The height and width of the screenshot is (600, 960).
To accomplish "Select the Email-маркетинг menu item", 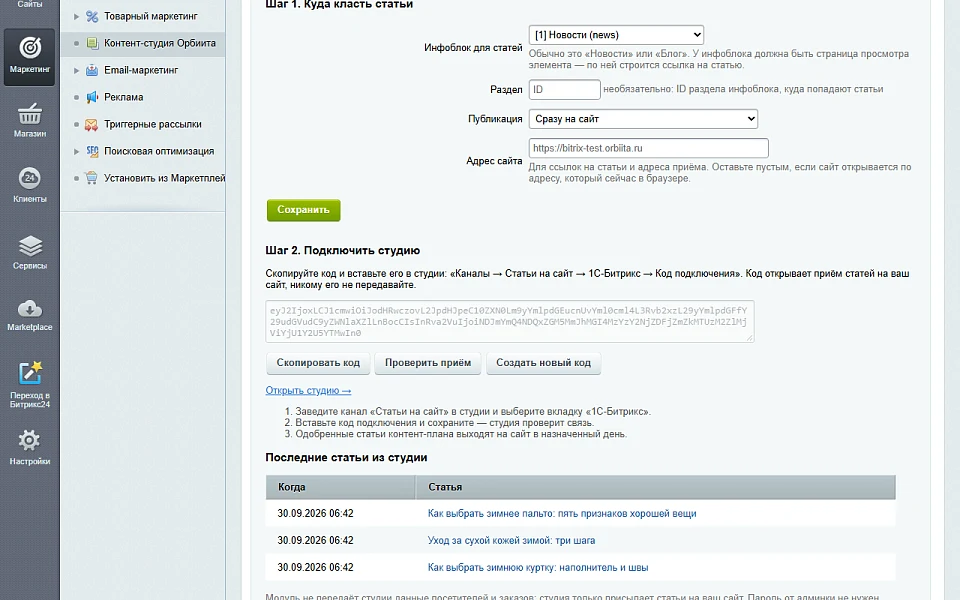I will (x=141, y=70).
